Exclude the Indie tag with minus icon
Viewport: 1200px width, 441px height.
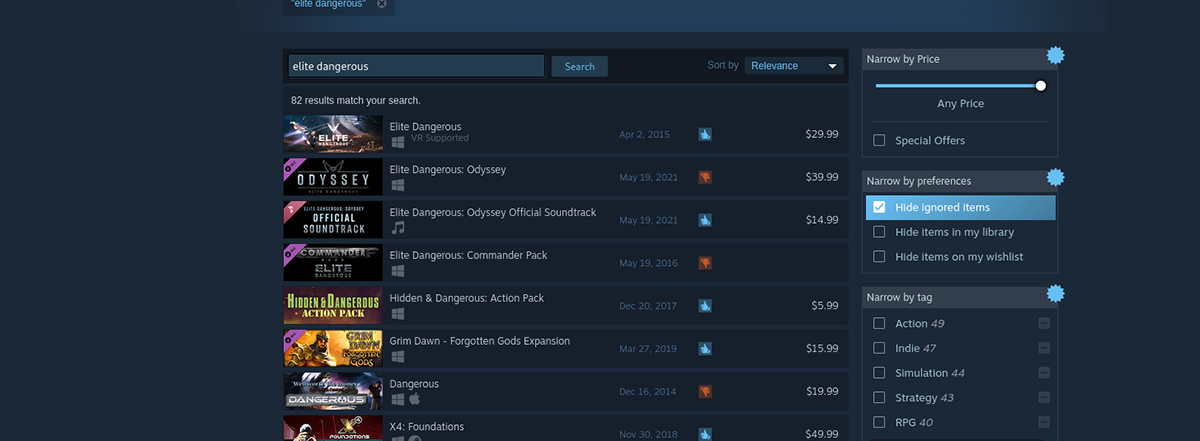(x=1043, y=348)
